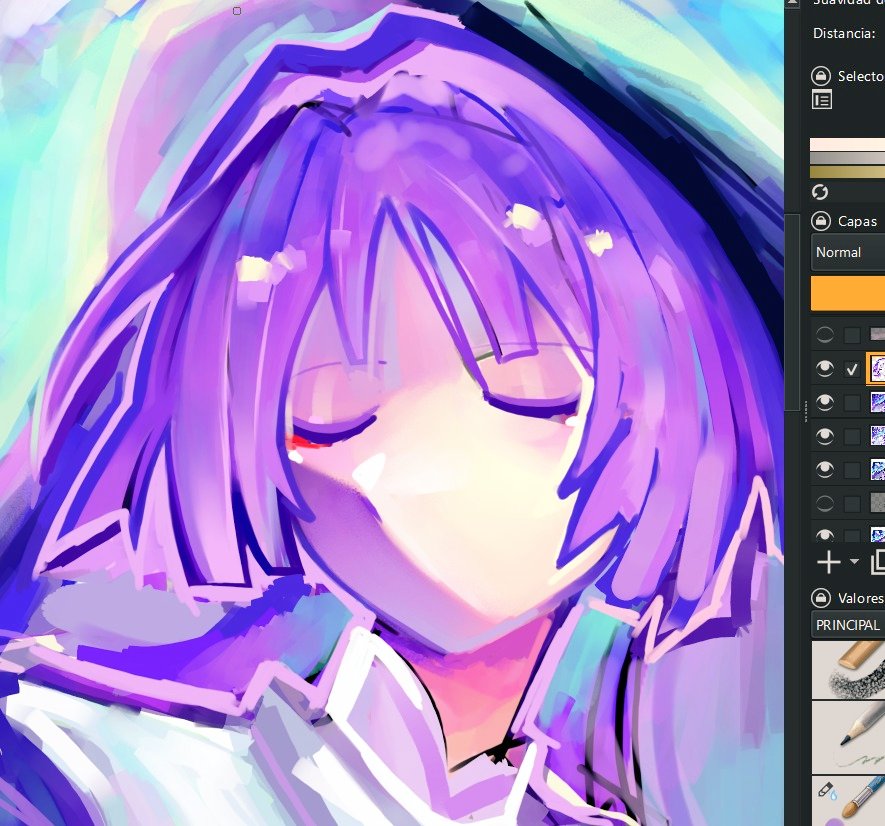
Task: Click the Valores docker title
Action: point(861,598)
